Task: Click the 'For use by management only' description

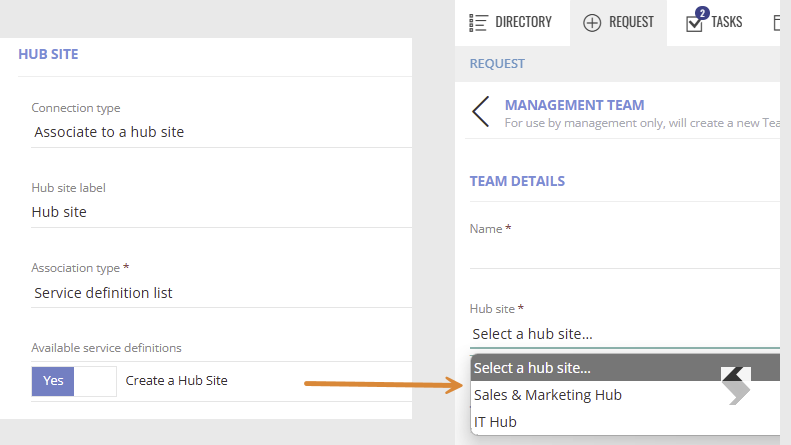Action: click(642, 123)
